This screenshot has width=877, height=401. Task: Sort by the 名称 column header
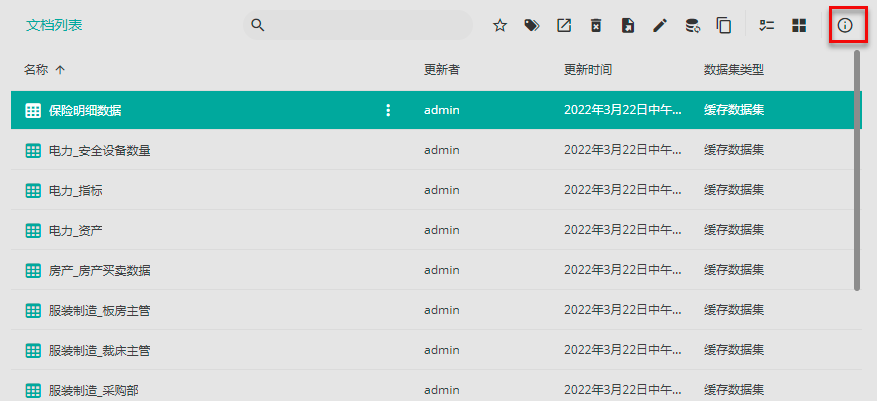pos(36,70)
